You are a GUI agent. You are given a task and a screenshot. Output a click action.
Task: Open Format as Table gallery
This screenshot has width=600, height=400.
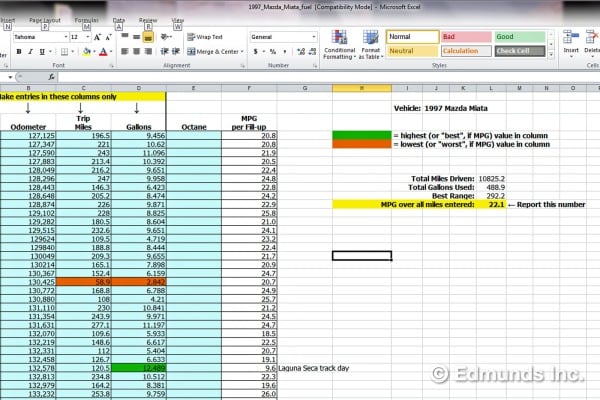[370, 45]
